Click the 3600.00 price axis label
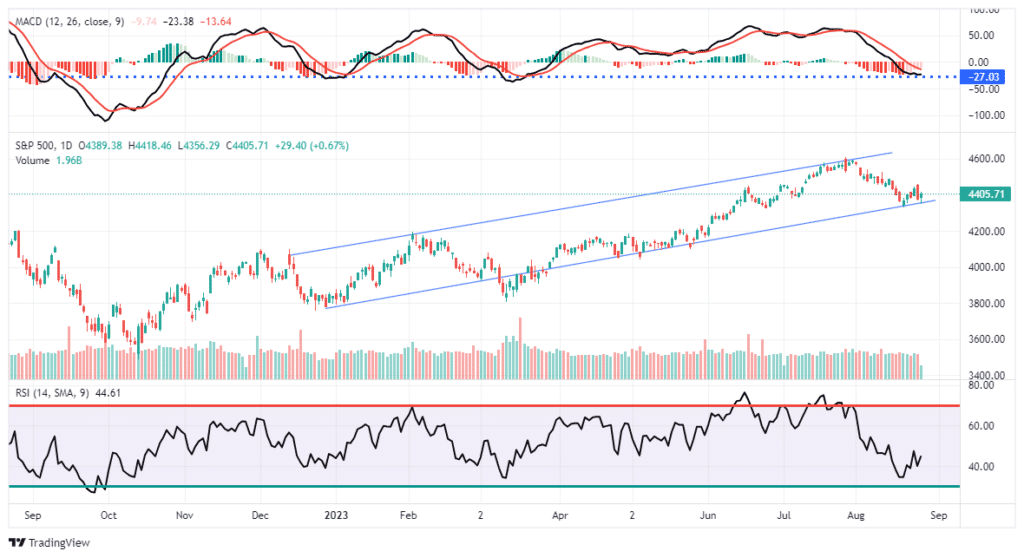Viewport: 1024px width, 558px height. [x=986, y=340]
